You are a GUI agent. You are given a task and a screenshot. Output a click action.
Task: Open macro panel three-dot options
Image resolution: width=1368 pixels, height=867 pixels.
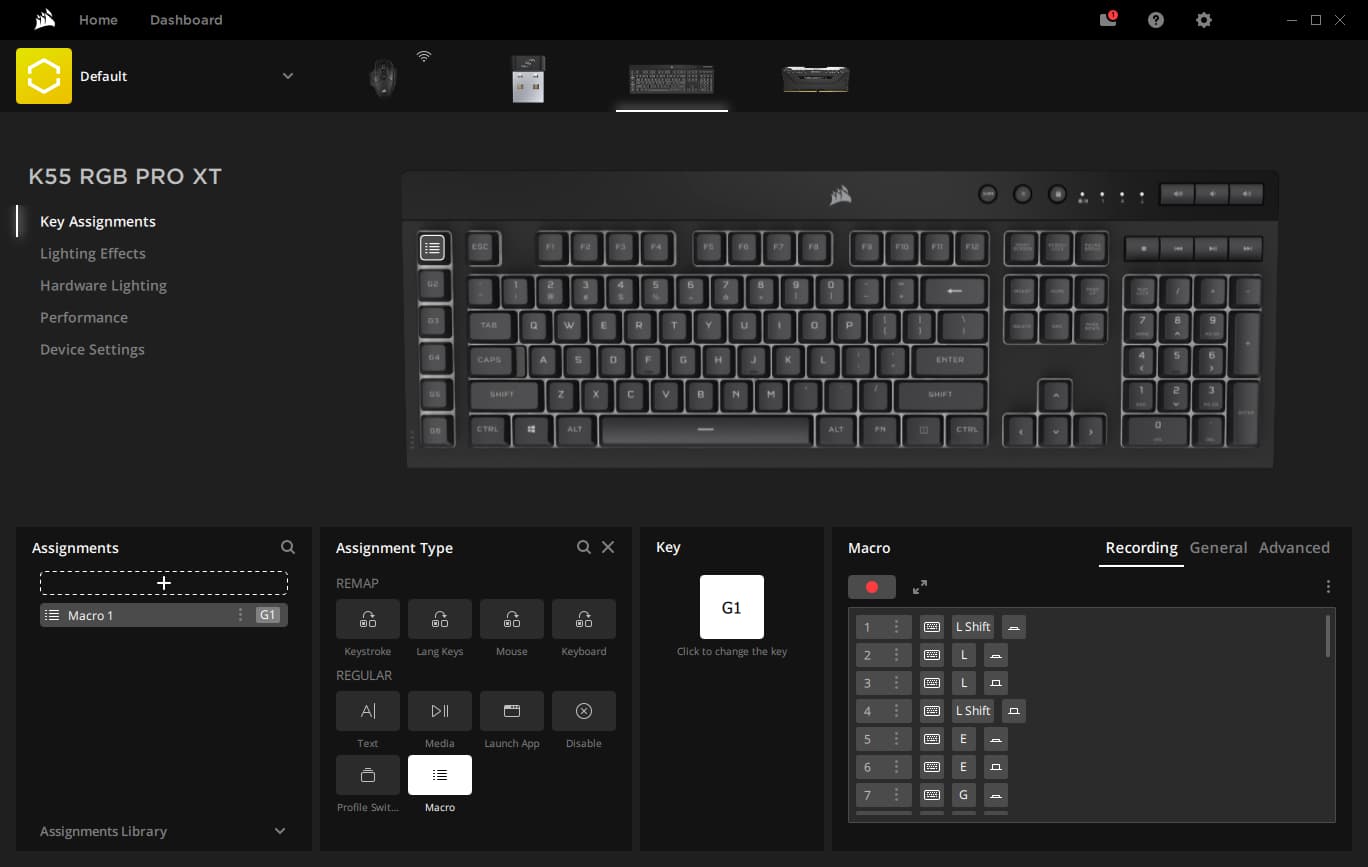point(1328,587)
